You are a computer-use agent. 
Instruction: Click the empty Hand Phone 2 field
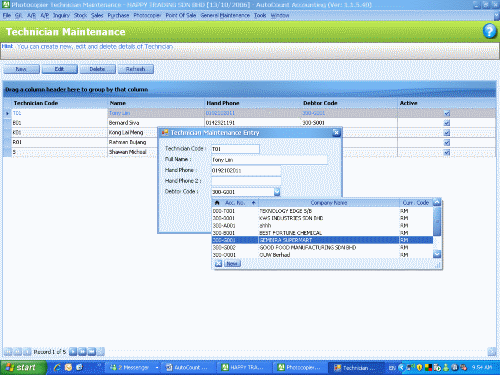click(x=246, y=181)
